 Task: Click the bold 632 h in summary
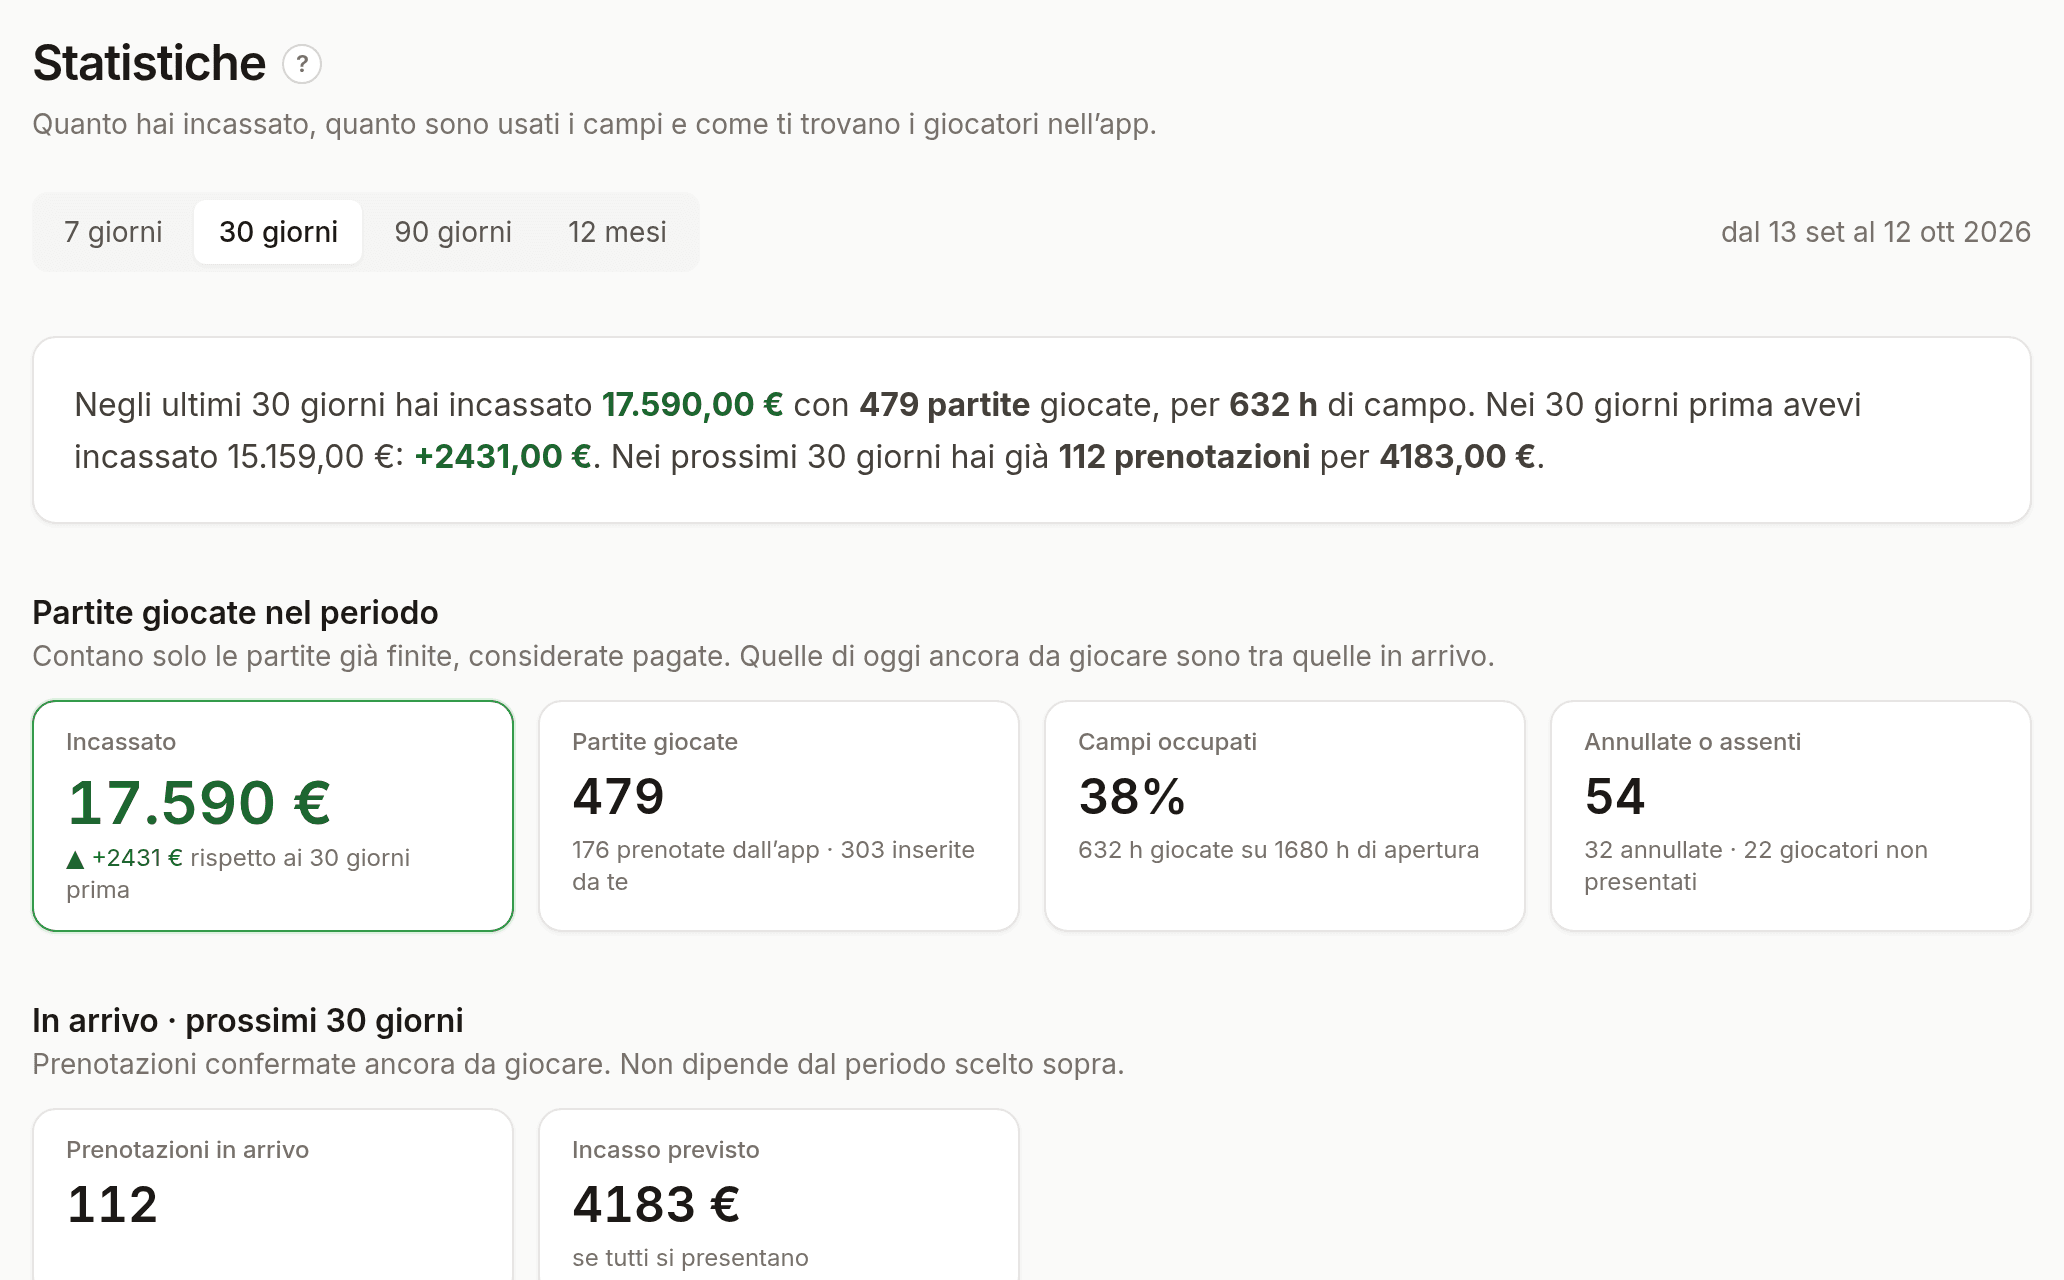point(1273,405)
